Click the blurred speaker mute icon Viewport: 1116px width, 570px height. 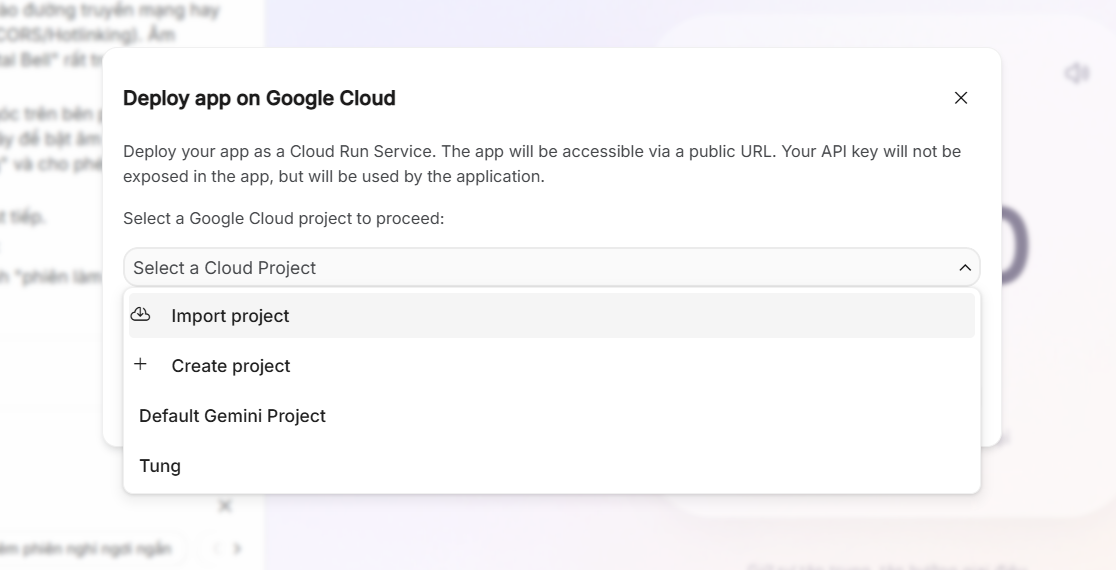[x=1076, y=74]
